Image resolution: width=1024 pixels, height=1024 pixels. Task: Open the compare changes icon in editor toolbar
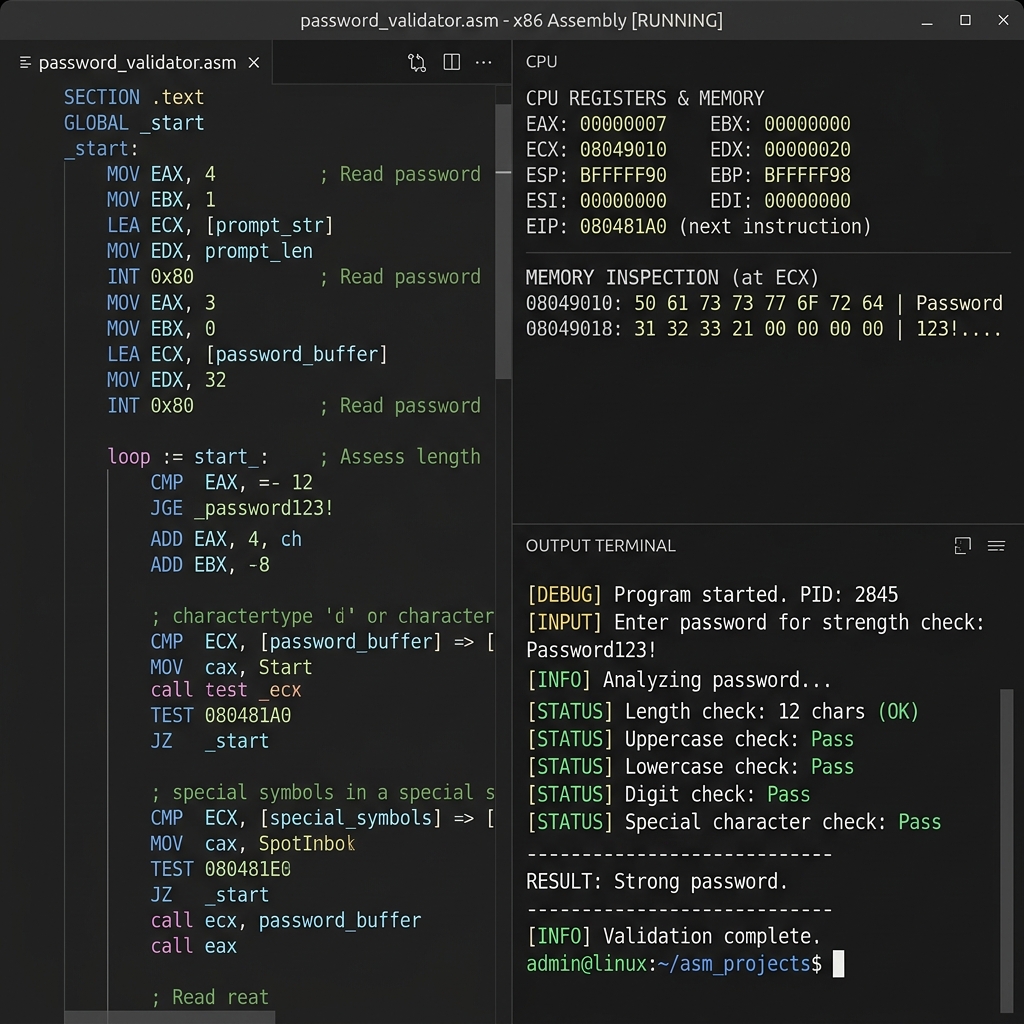417,63
